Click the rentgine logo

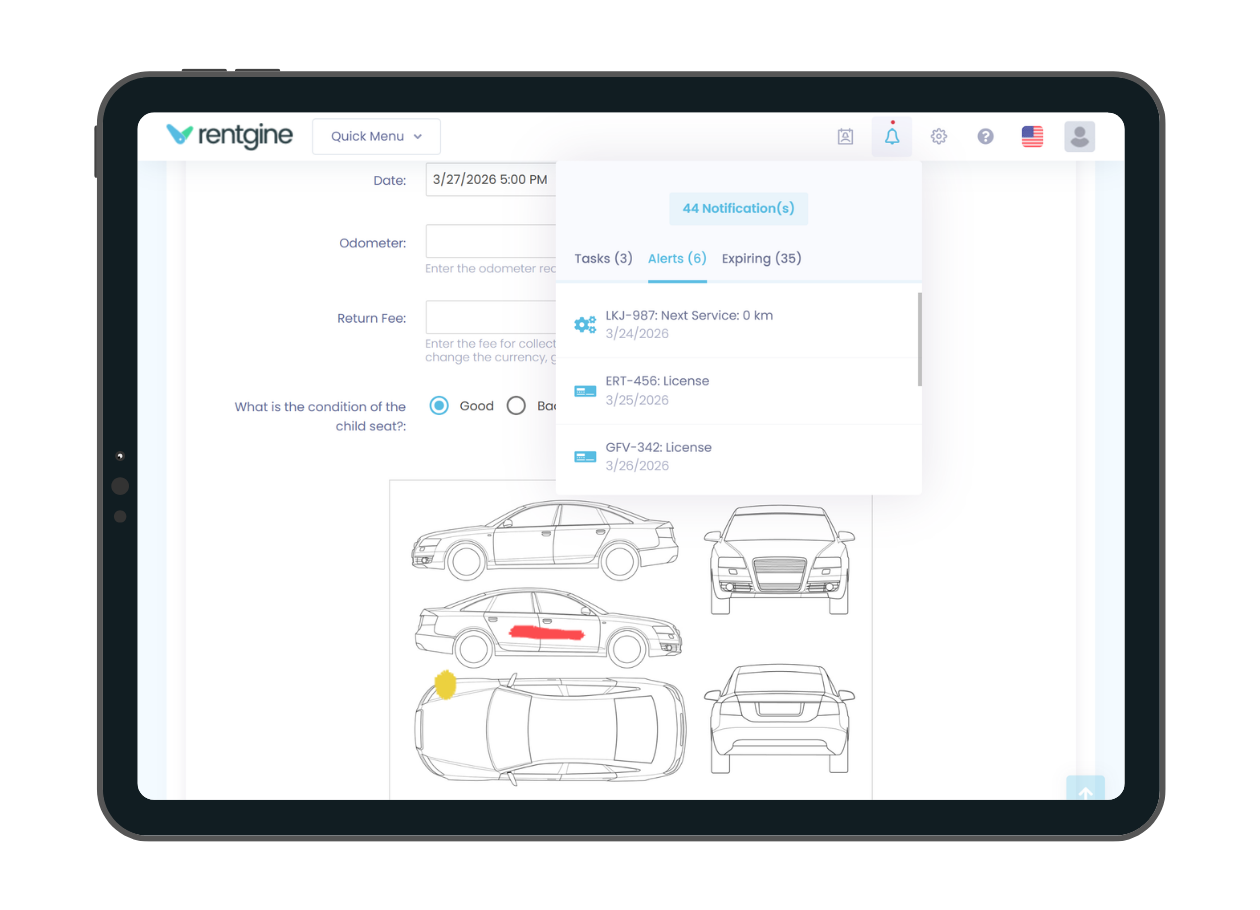230,136
